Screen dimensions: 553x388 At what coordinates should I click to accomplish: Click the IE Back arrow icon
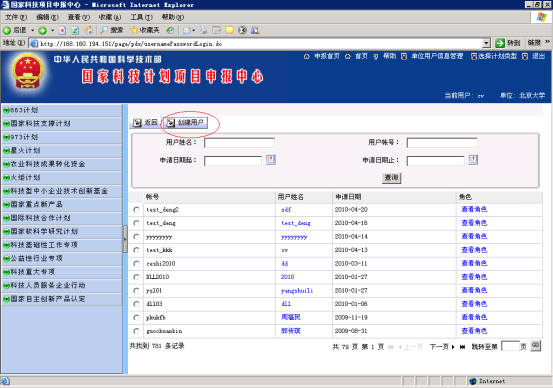point(7,30)
